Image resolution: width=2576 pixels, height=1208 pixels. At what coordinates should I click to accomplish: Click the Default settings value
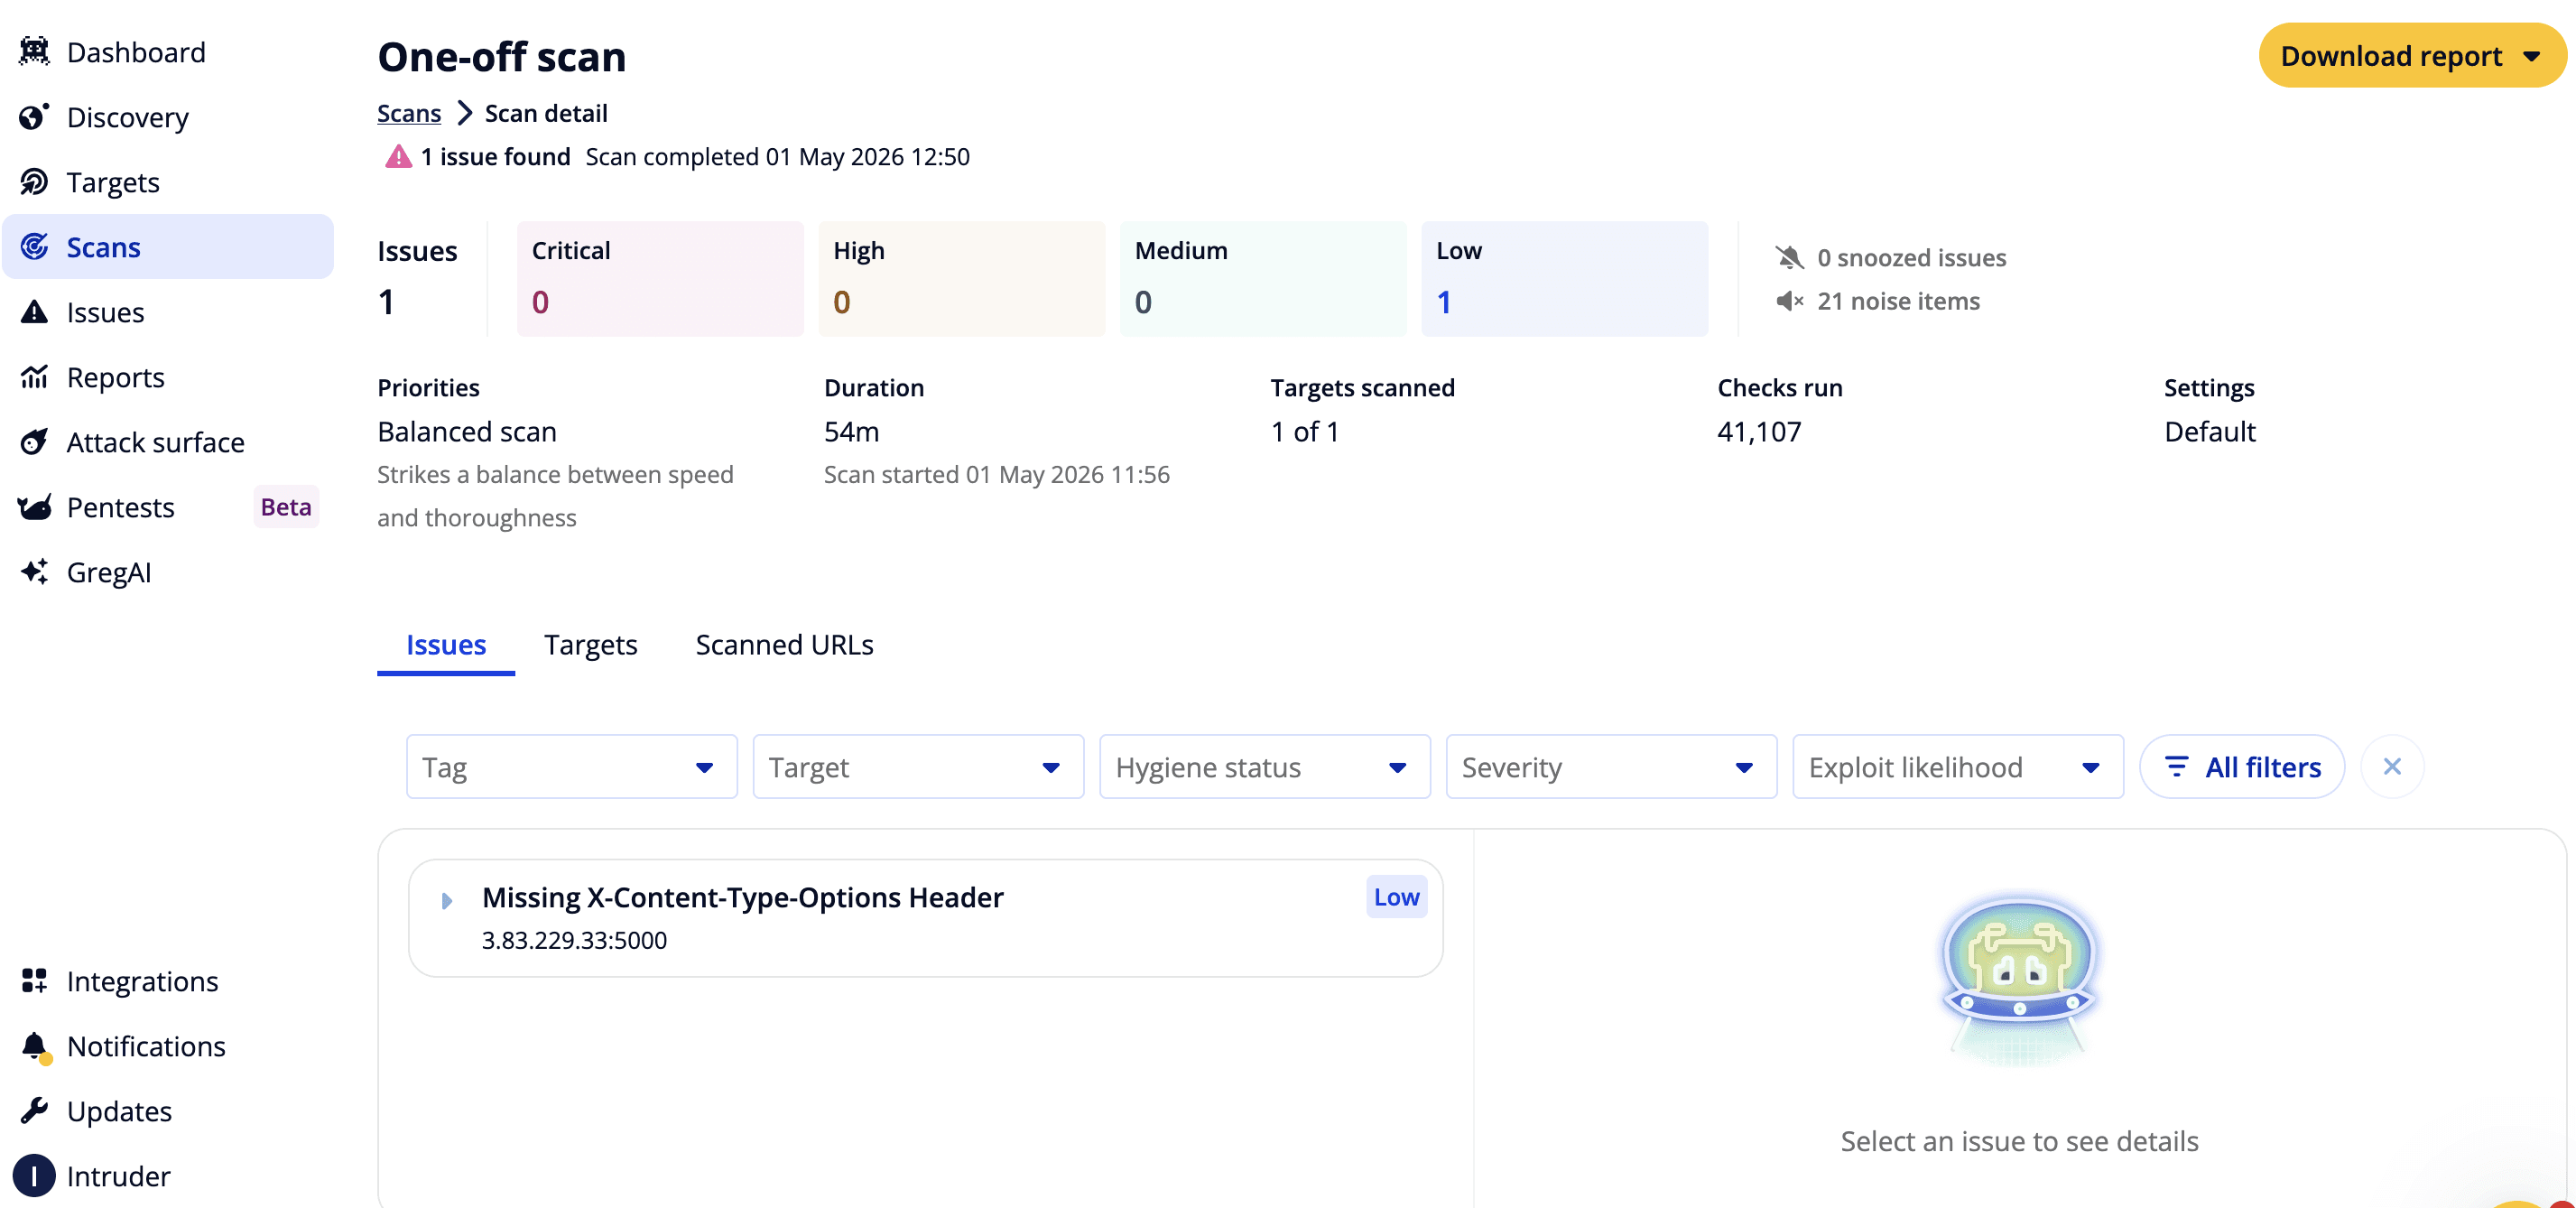2209,431
